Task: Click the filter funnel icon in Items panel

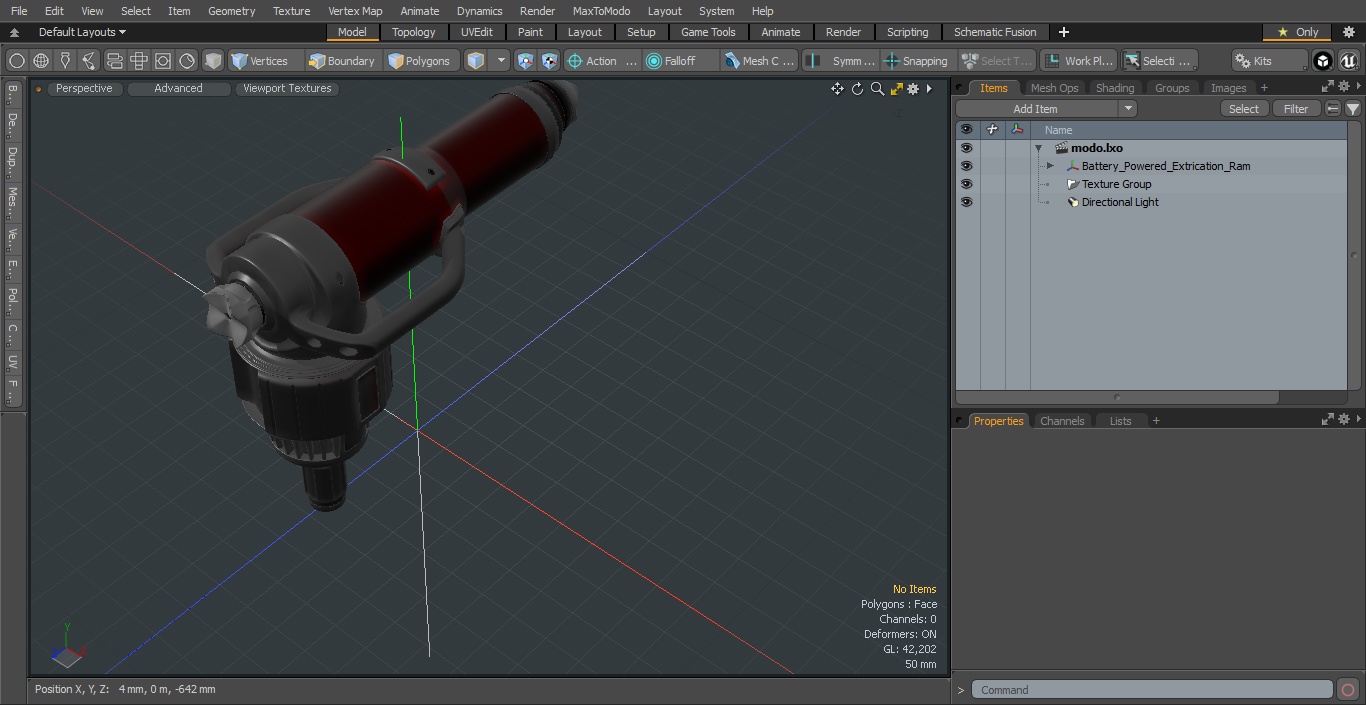Action: [x=1352, y=109]
